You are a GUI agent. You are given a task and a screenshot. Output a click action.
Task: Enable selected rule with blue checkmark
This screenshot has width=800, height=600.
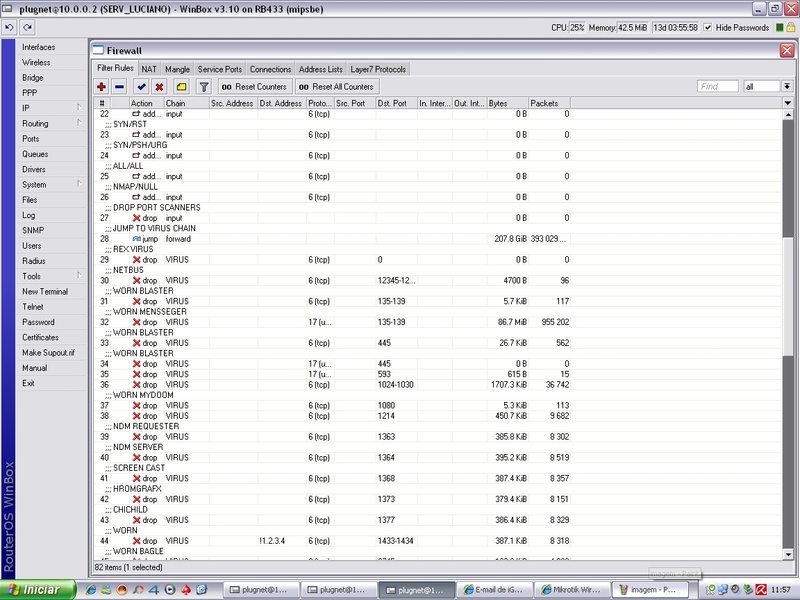click(x=141, y=87)
